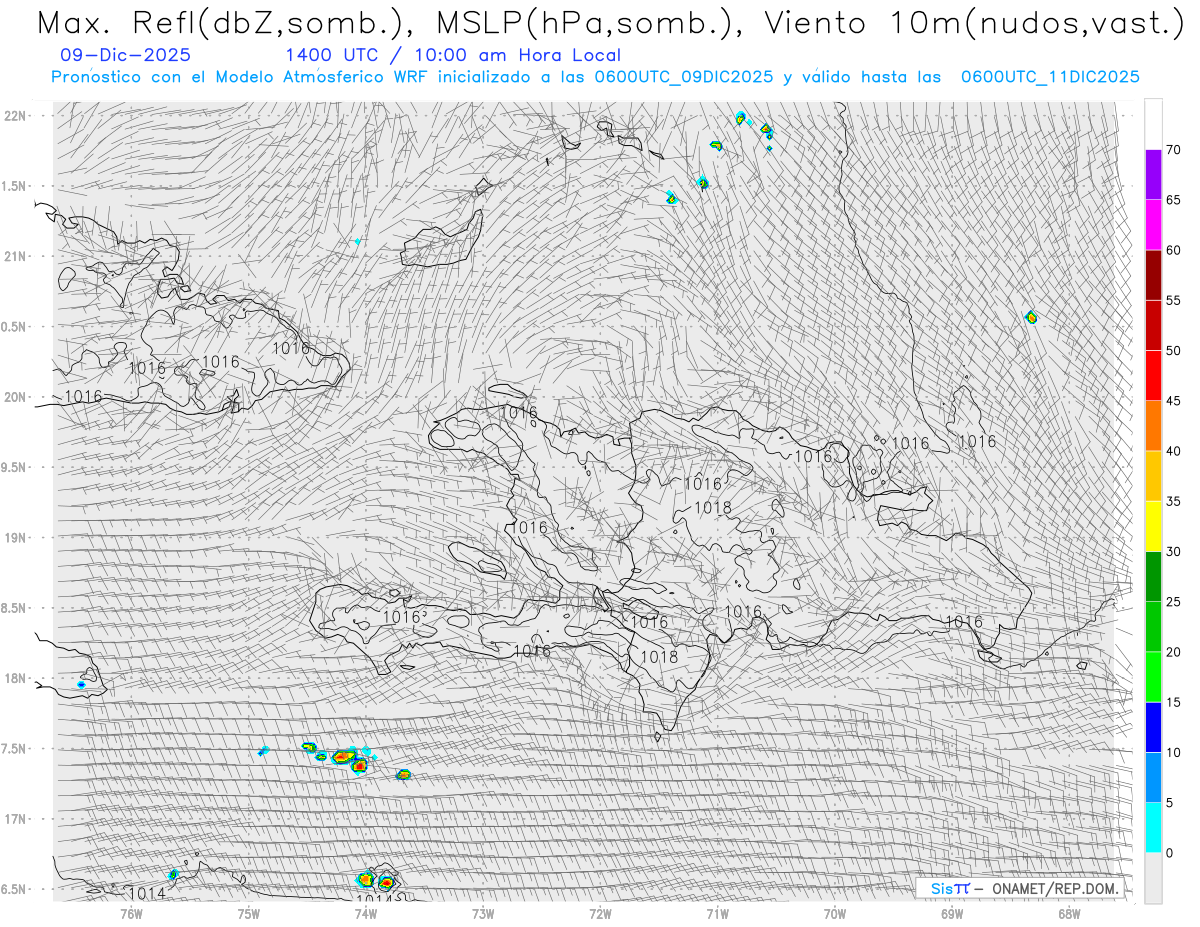Choose the orange 40-45 dBZ legend swatch
This screenshot has height=927, width=1200.
pyautogui.click(x=1153, y=426)
